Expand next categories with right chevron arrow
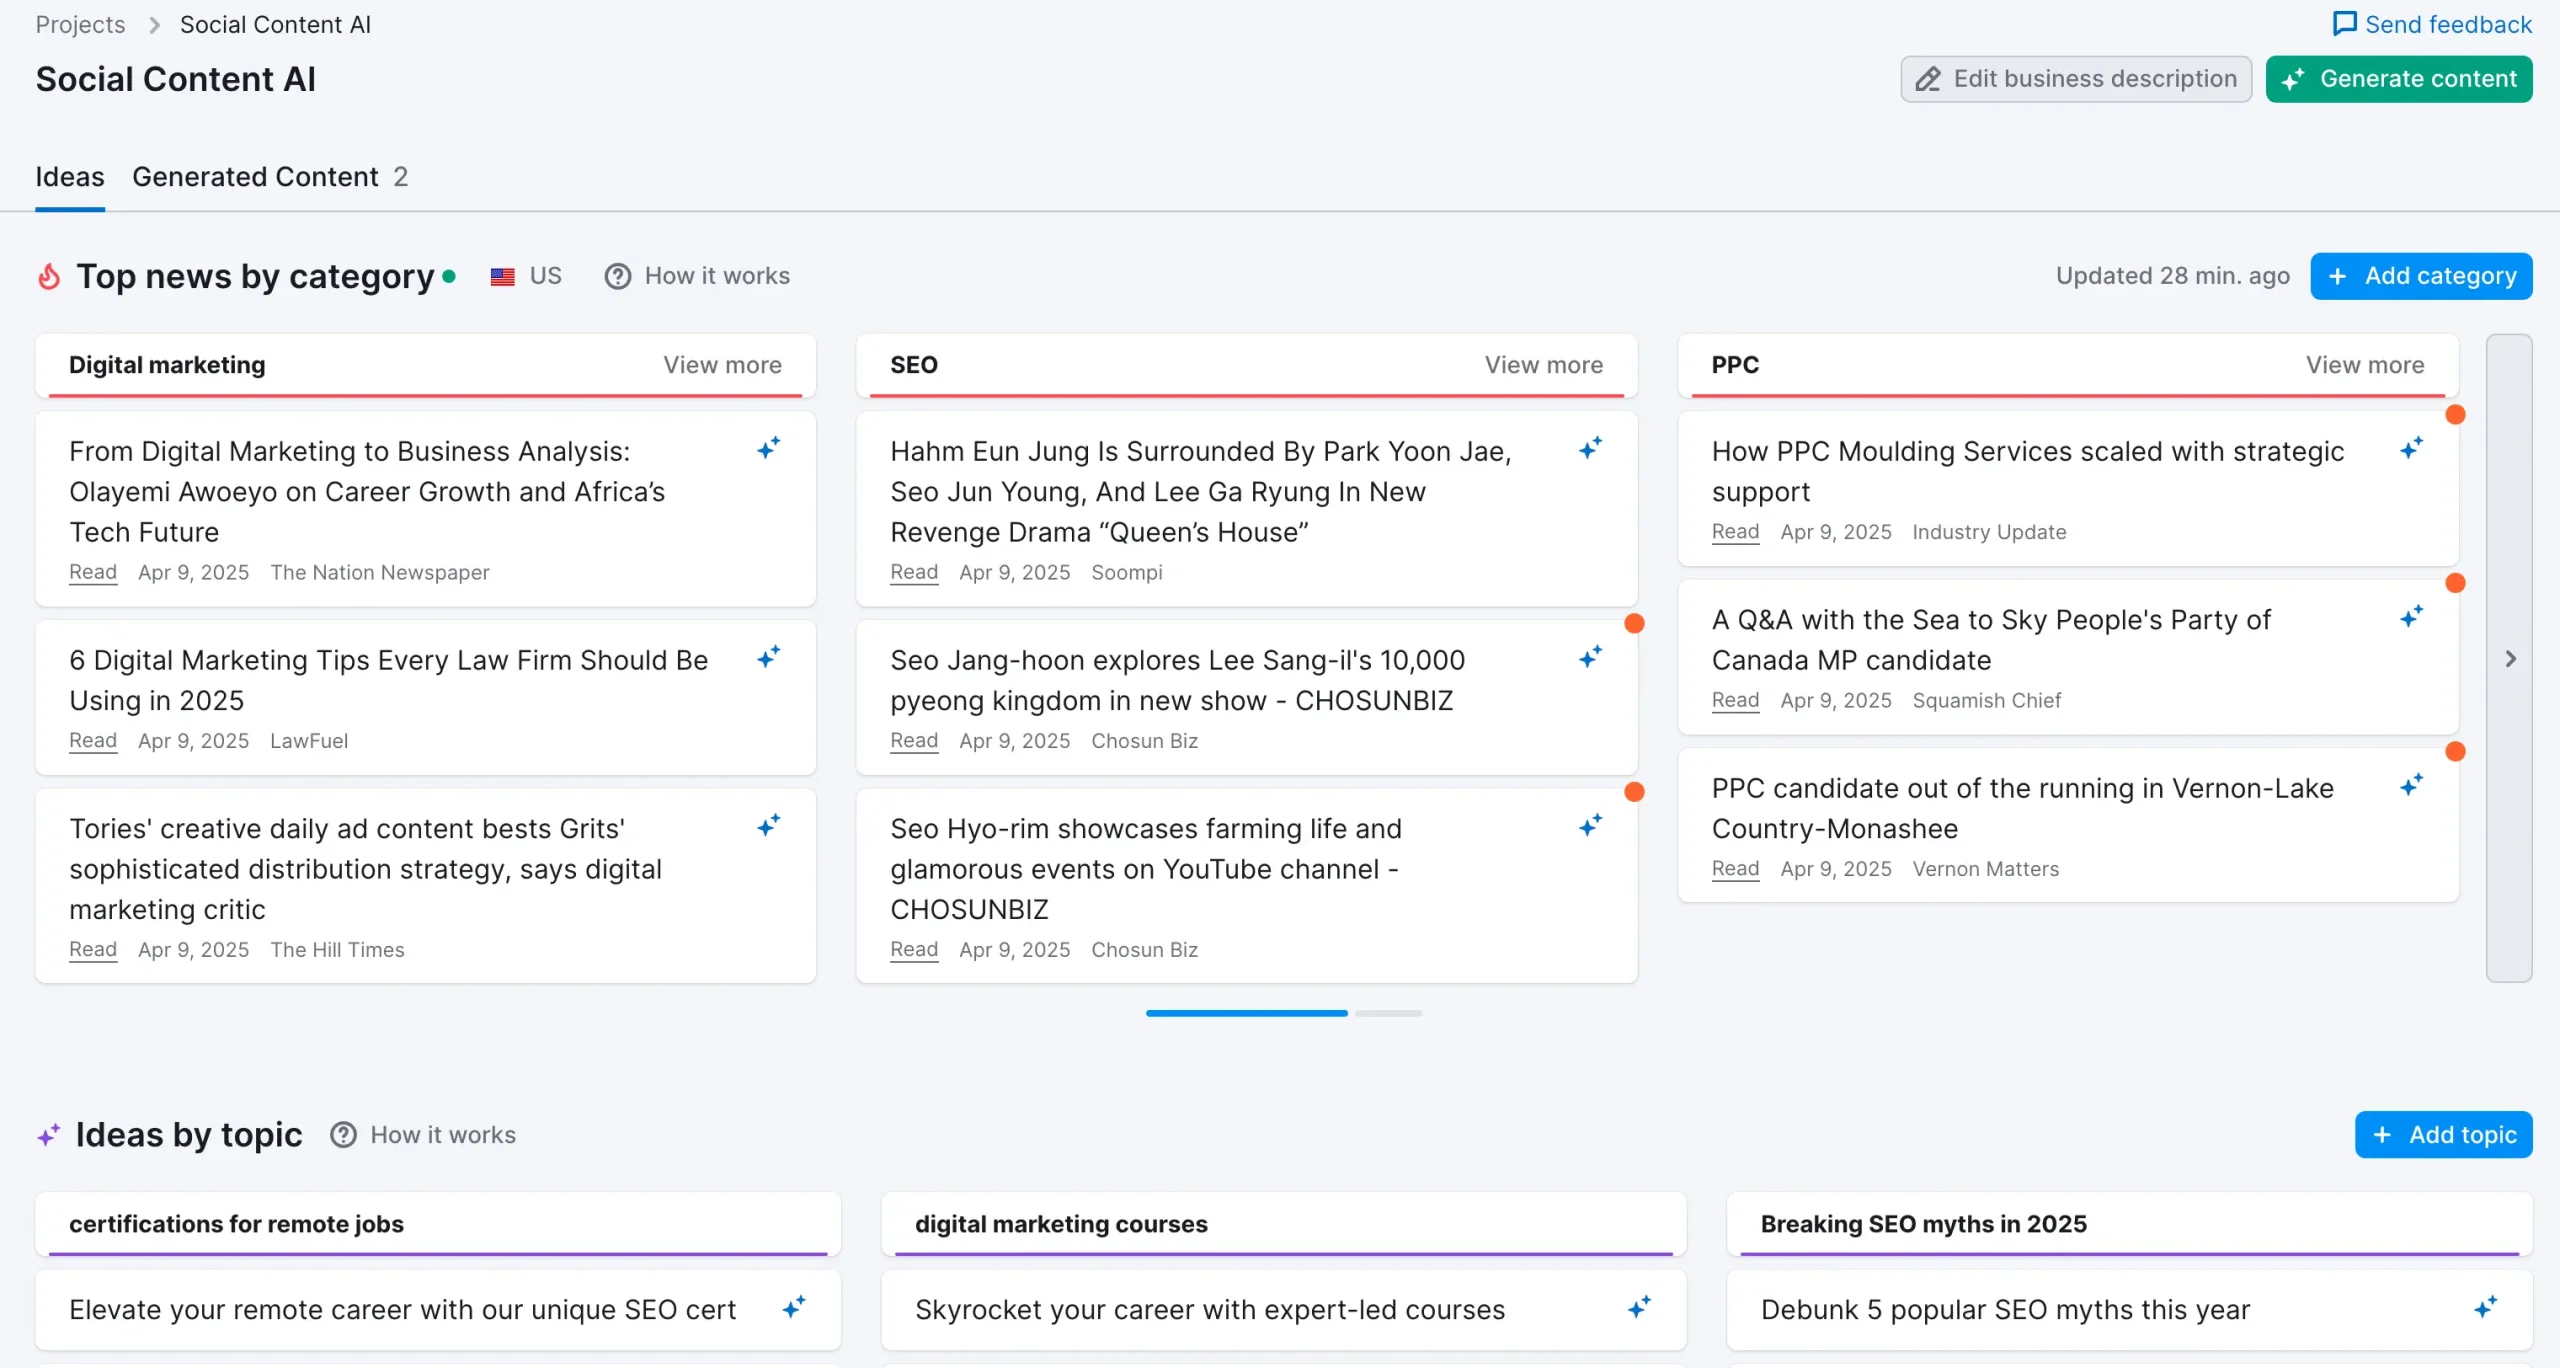This screenshot has height=1368, width=2560. tap(2509, 659)
